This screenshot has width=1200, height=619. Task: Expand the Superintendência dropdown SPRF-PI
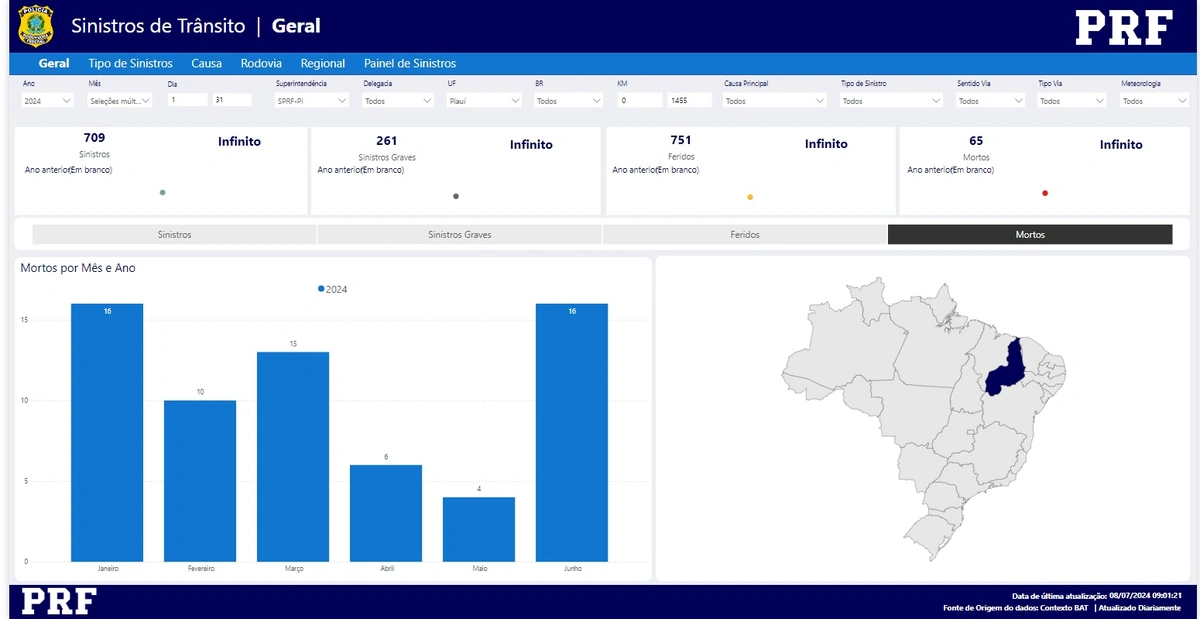312,101
